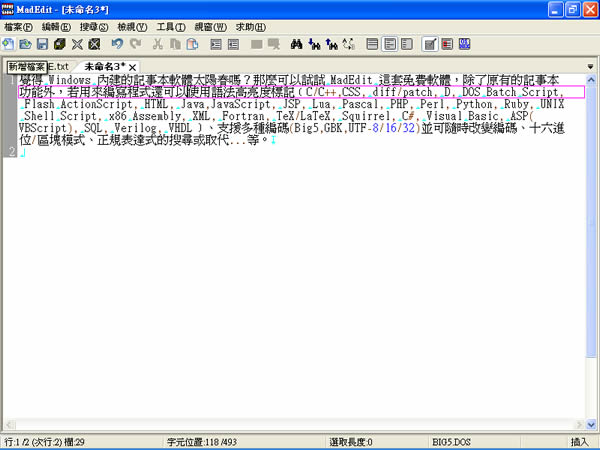Click the word Verilog in the text
This screenshot has height=450, width=600.
(x=135, y=128)
